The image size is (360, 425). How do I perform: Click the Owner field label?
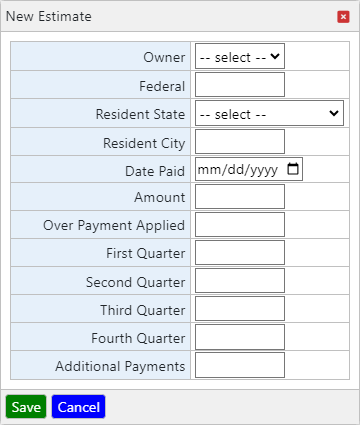(164, 57)
